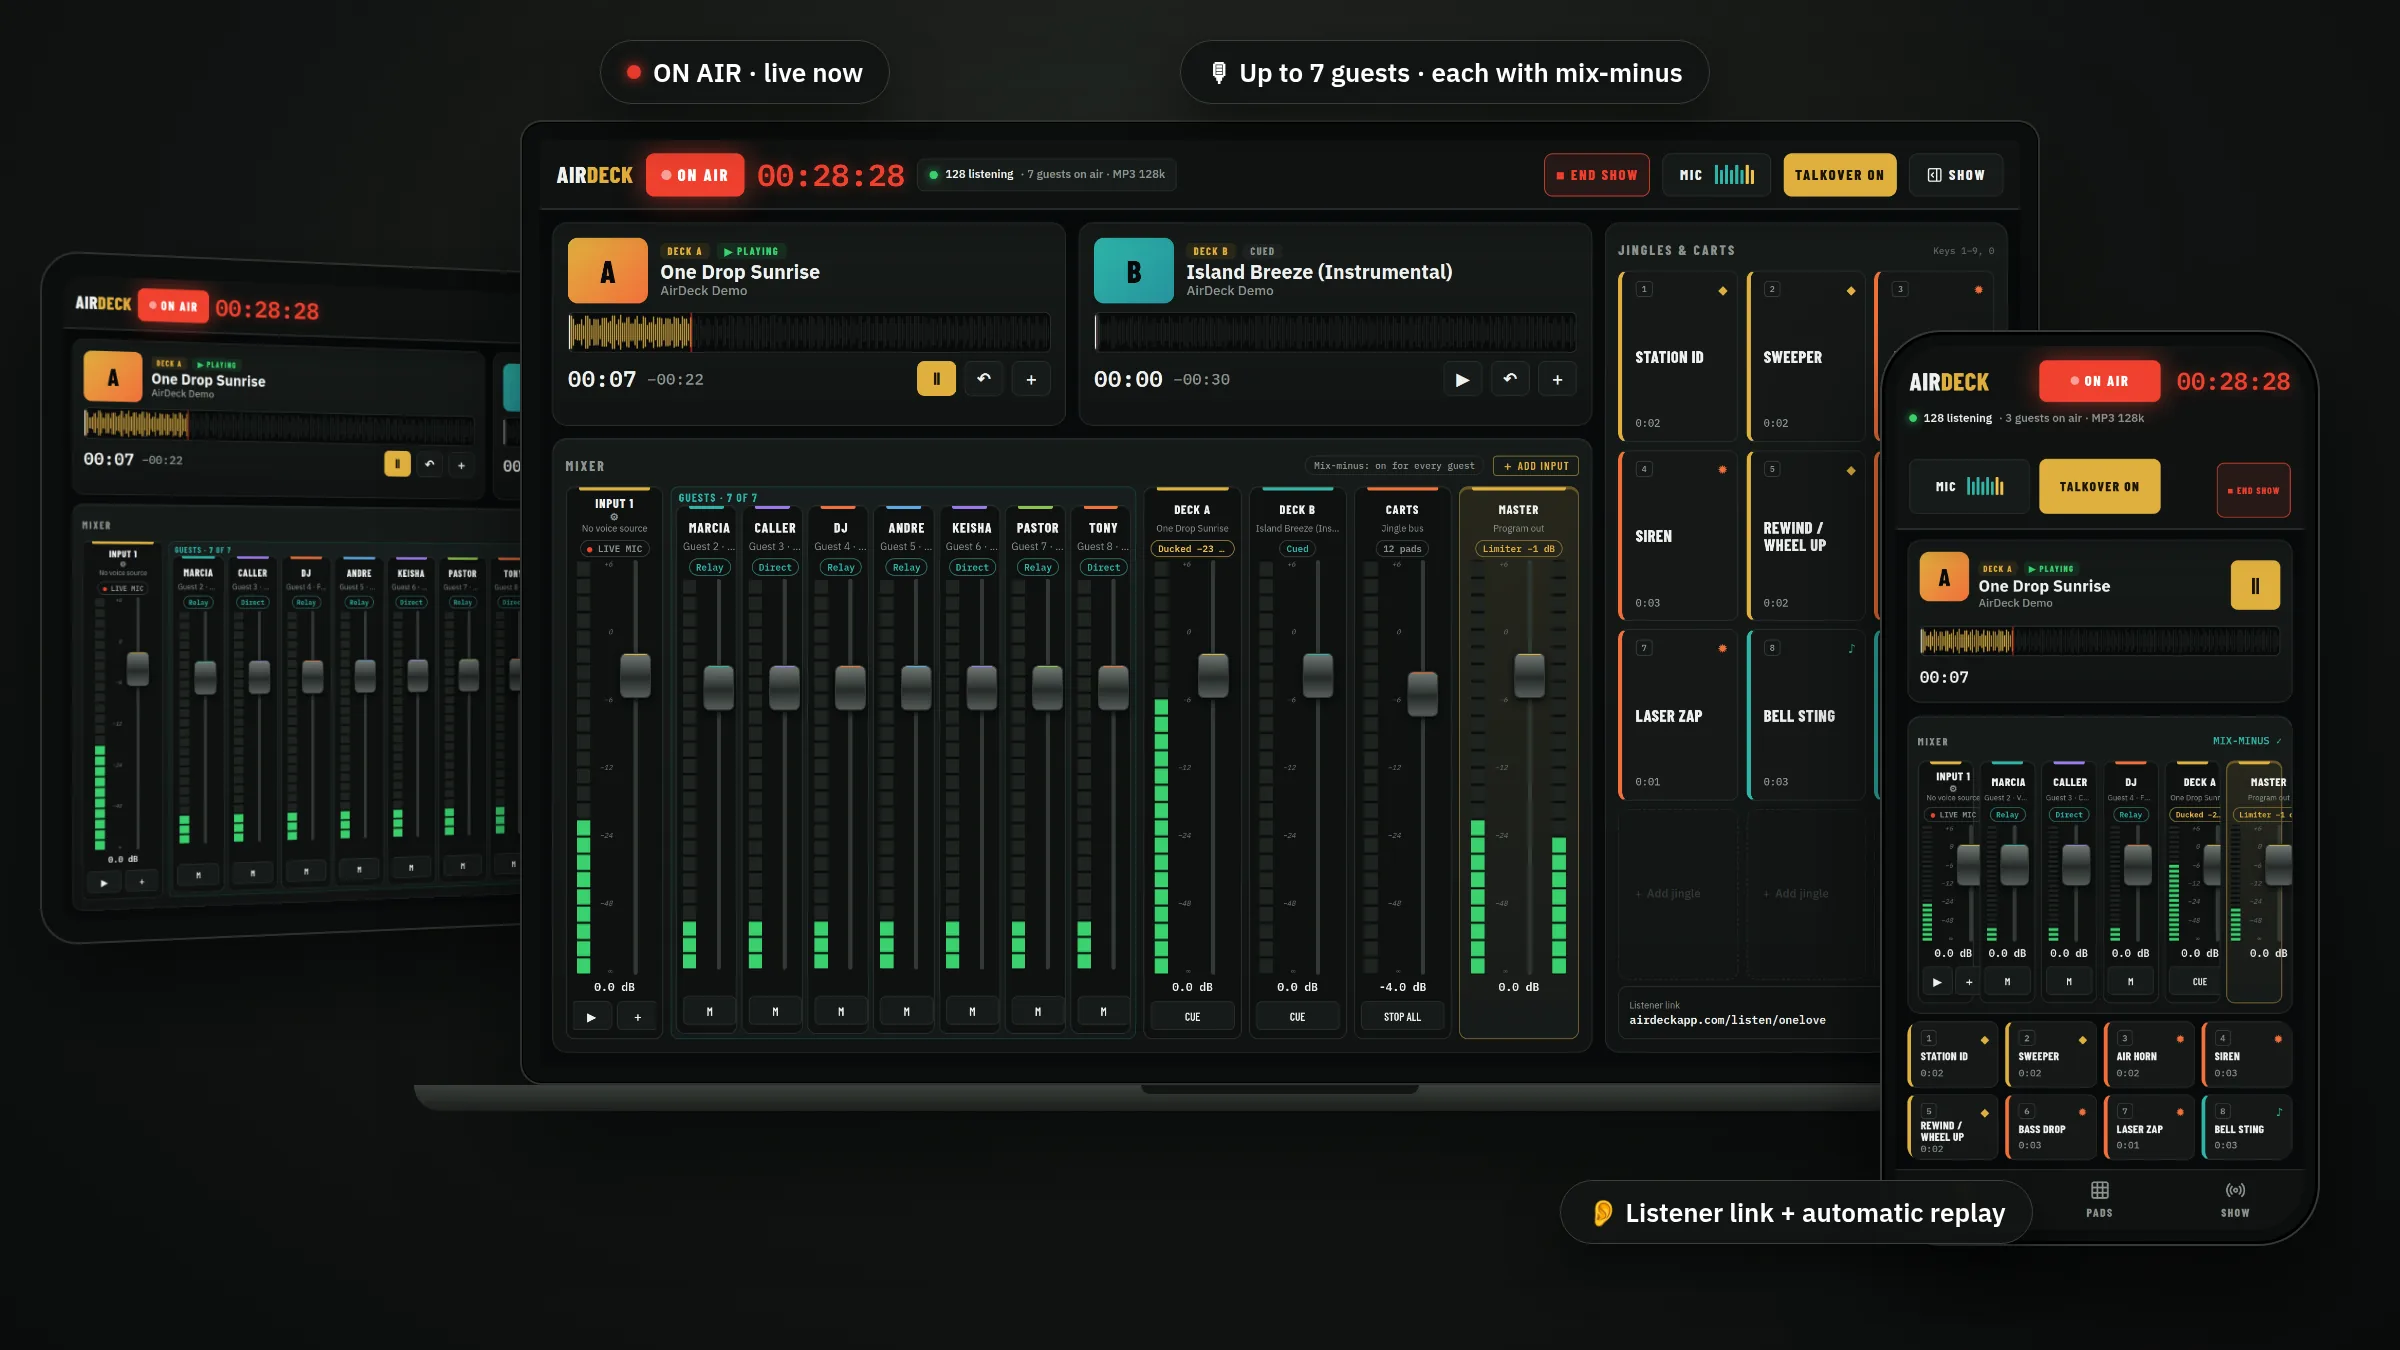Rewind Deck B on the laptop
This screenshot has height=1350, width=2400.
pyautogui.click(x=1510, y=379)
